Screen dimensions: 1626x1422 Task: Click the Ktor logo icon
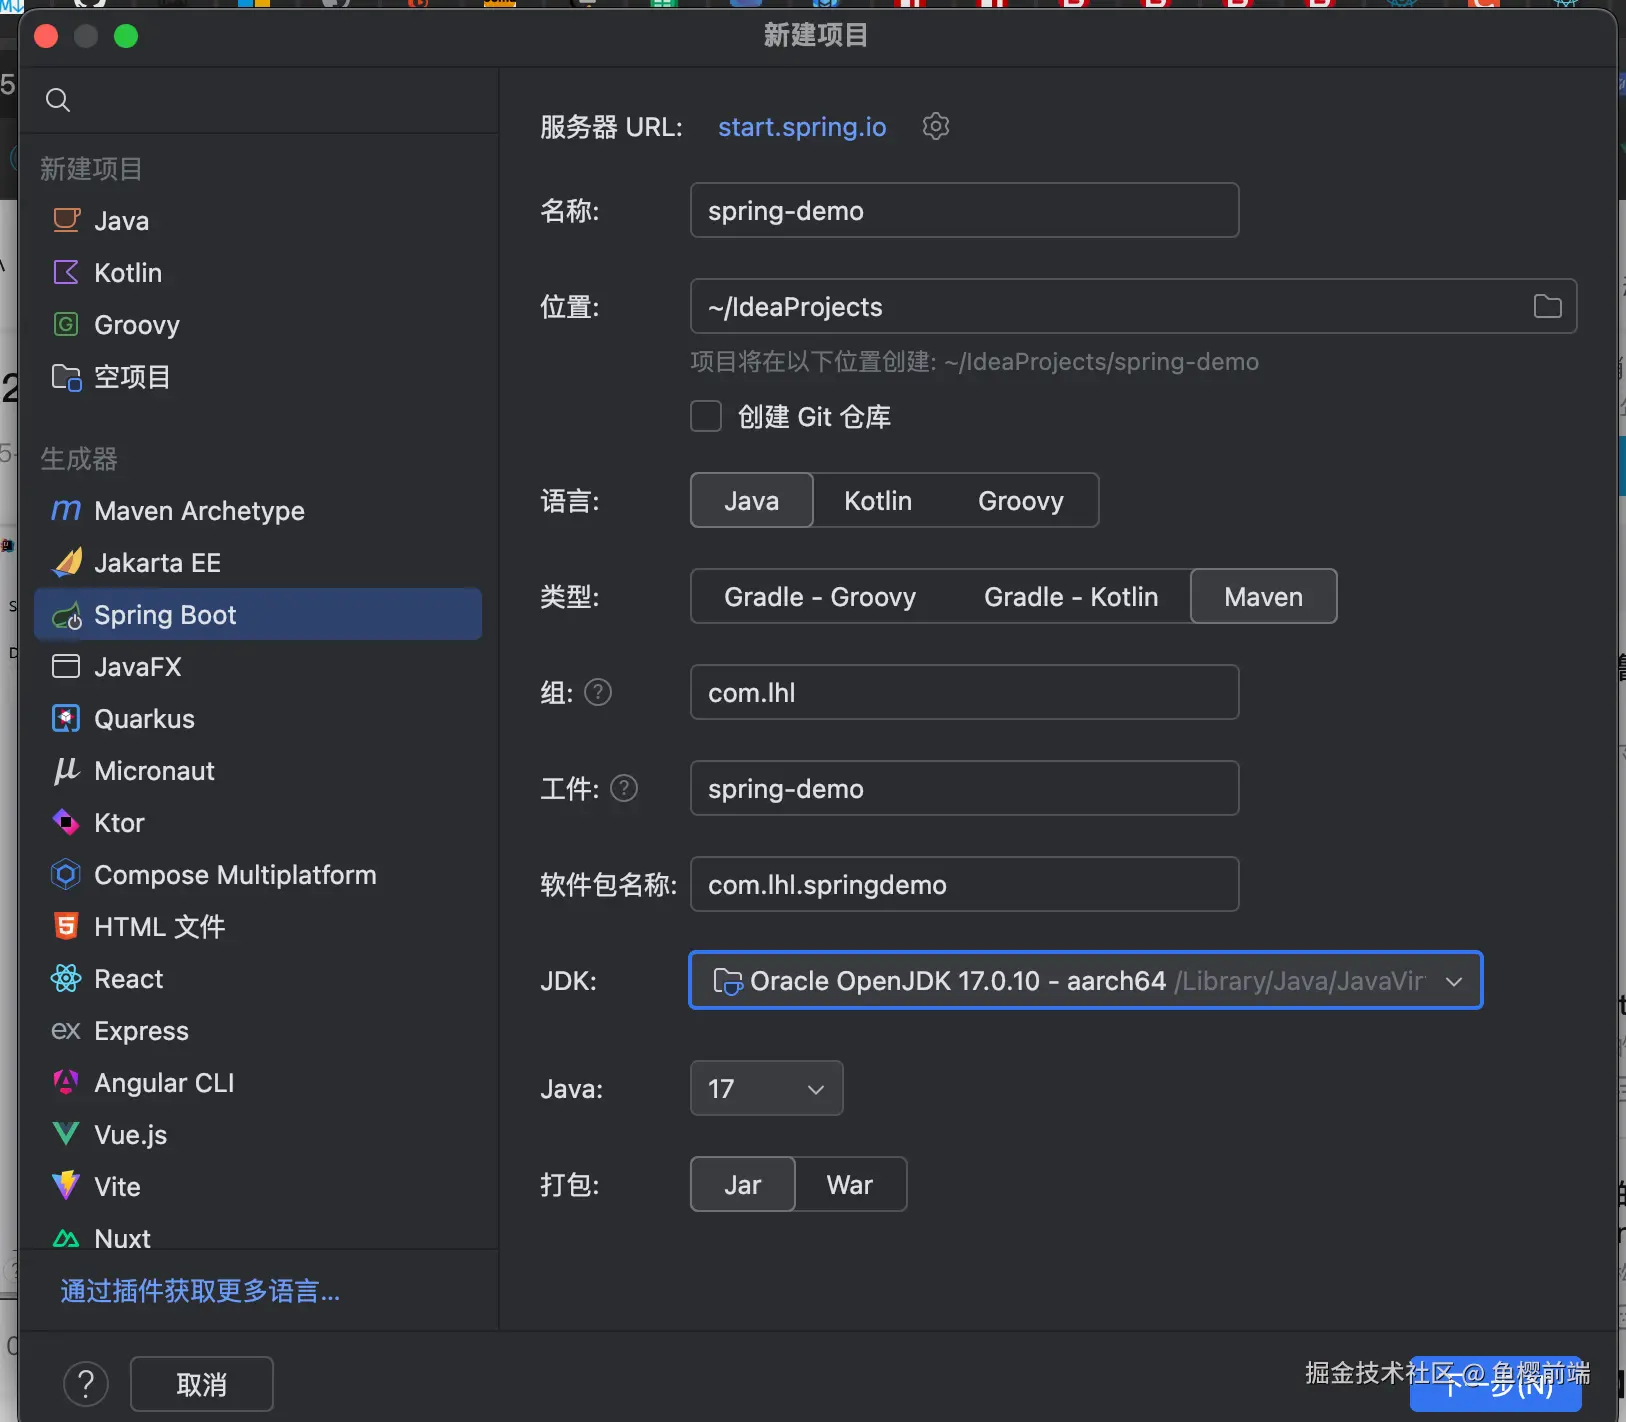pos(66,822)
